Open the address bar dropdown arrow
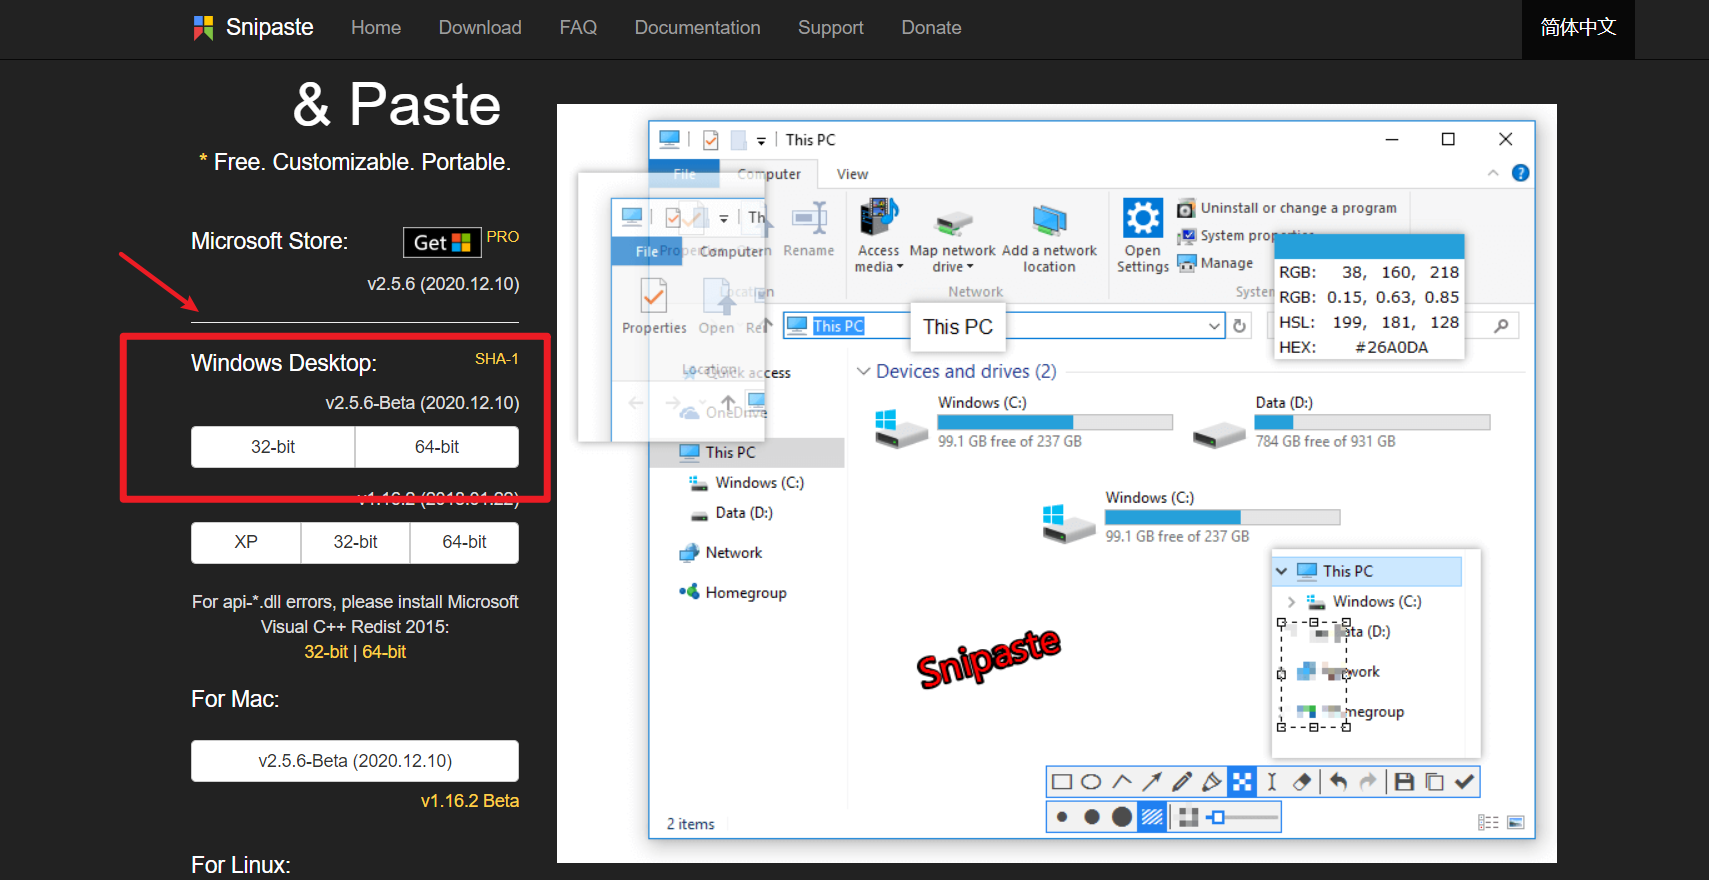Image resolution: width=1709 pixels, height=880 pixels. pyautogui.click(x=1214, y=326)
